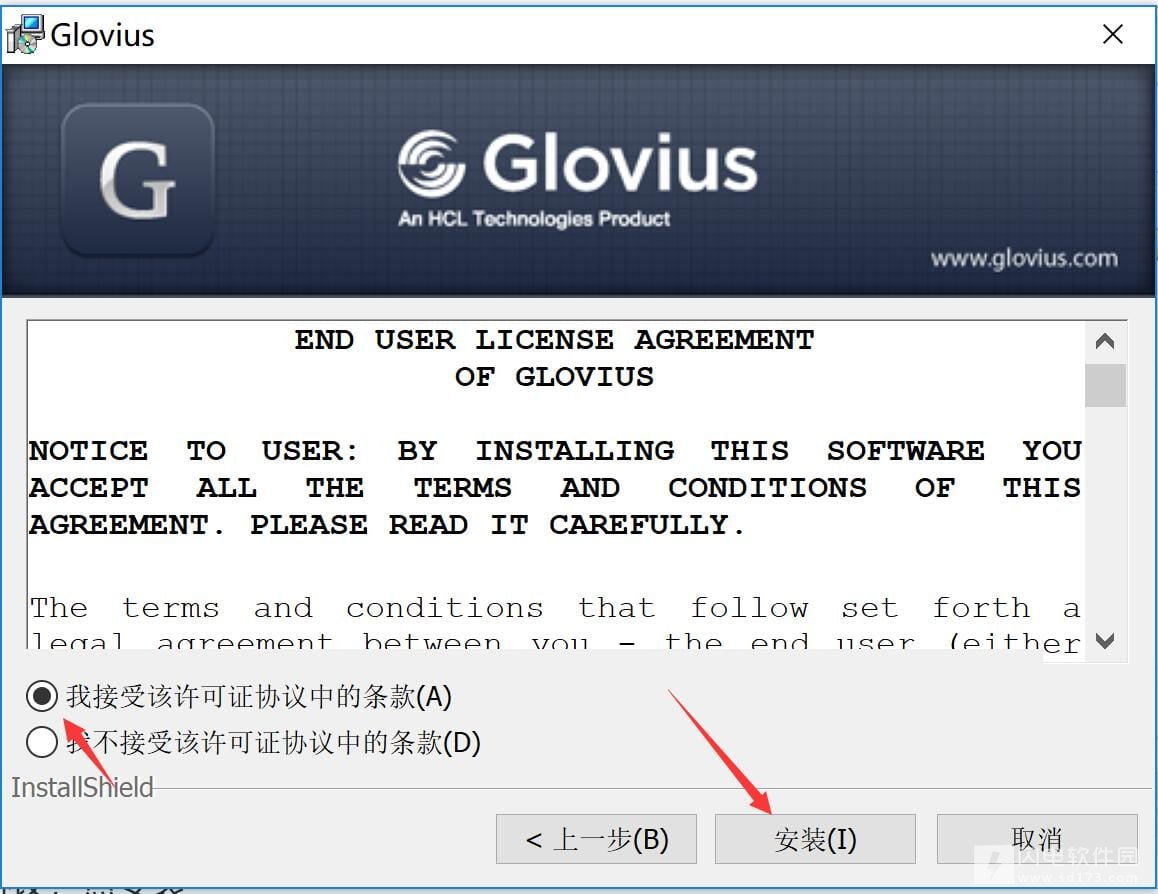Select do not accept license radio button
1158x894 pixels.
41,742
